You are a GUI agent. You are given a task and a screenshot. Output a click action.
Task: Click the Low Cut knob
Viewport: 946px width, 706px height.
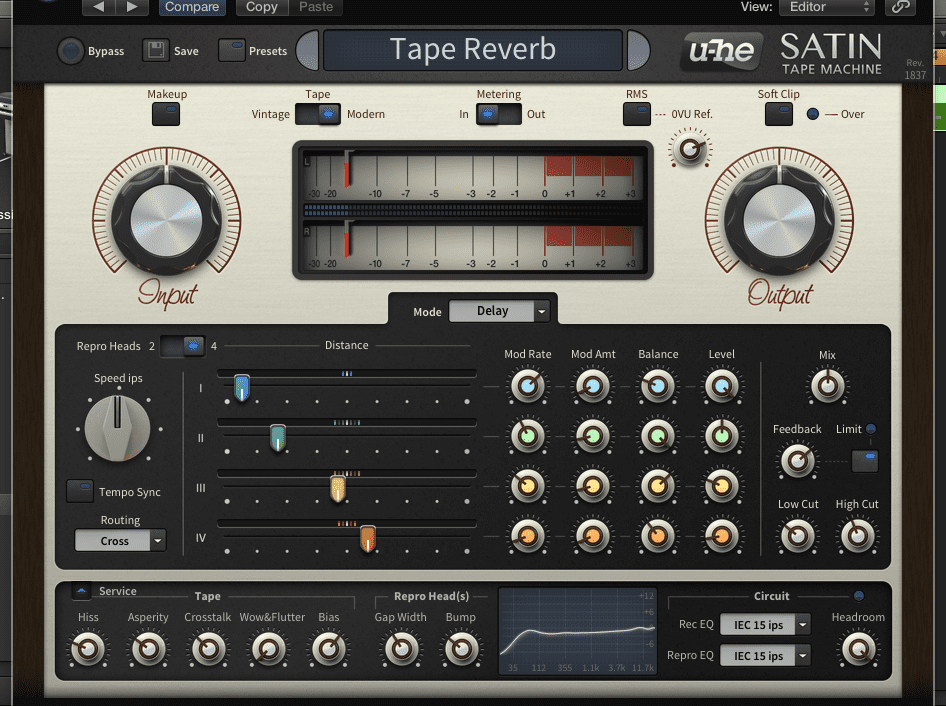798,536
